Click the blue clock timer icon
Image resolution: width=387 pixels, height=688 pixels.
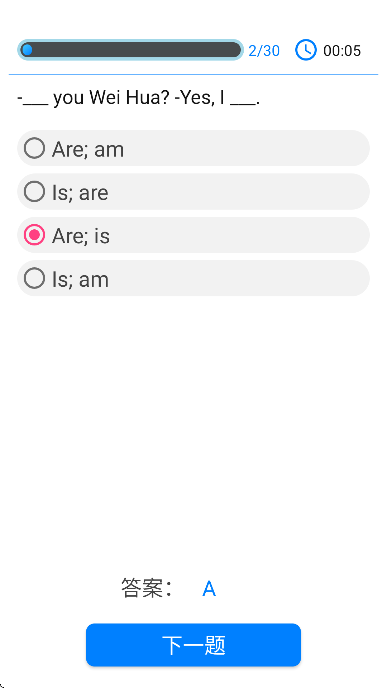click(305, 50)
